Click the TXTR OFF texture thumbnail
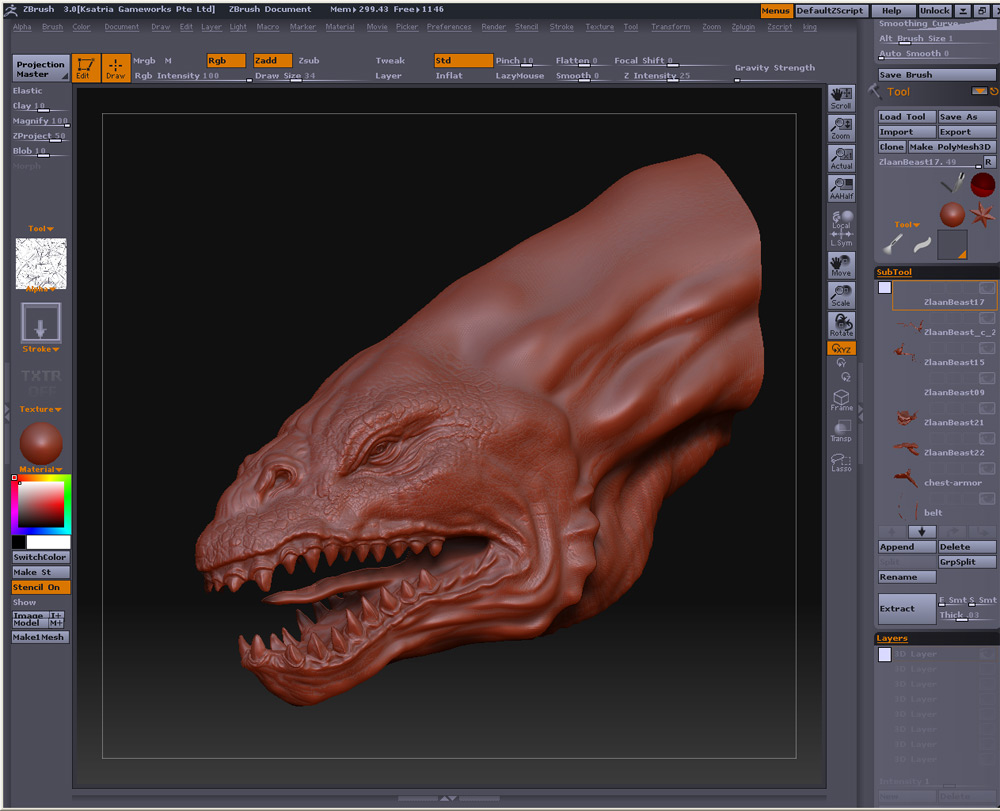1000x811 pixels. (41, 383)
